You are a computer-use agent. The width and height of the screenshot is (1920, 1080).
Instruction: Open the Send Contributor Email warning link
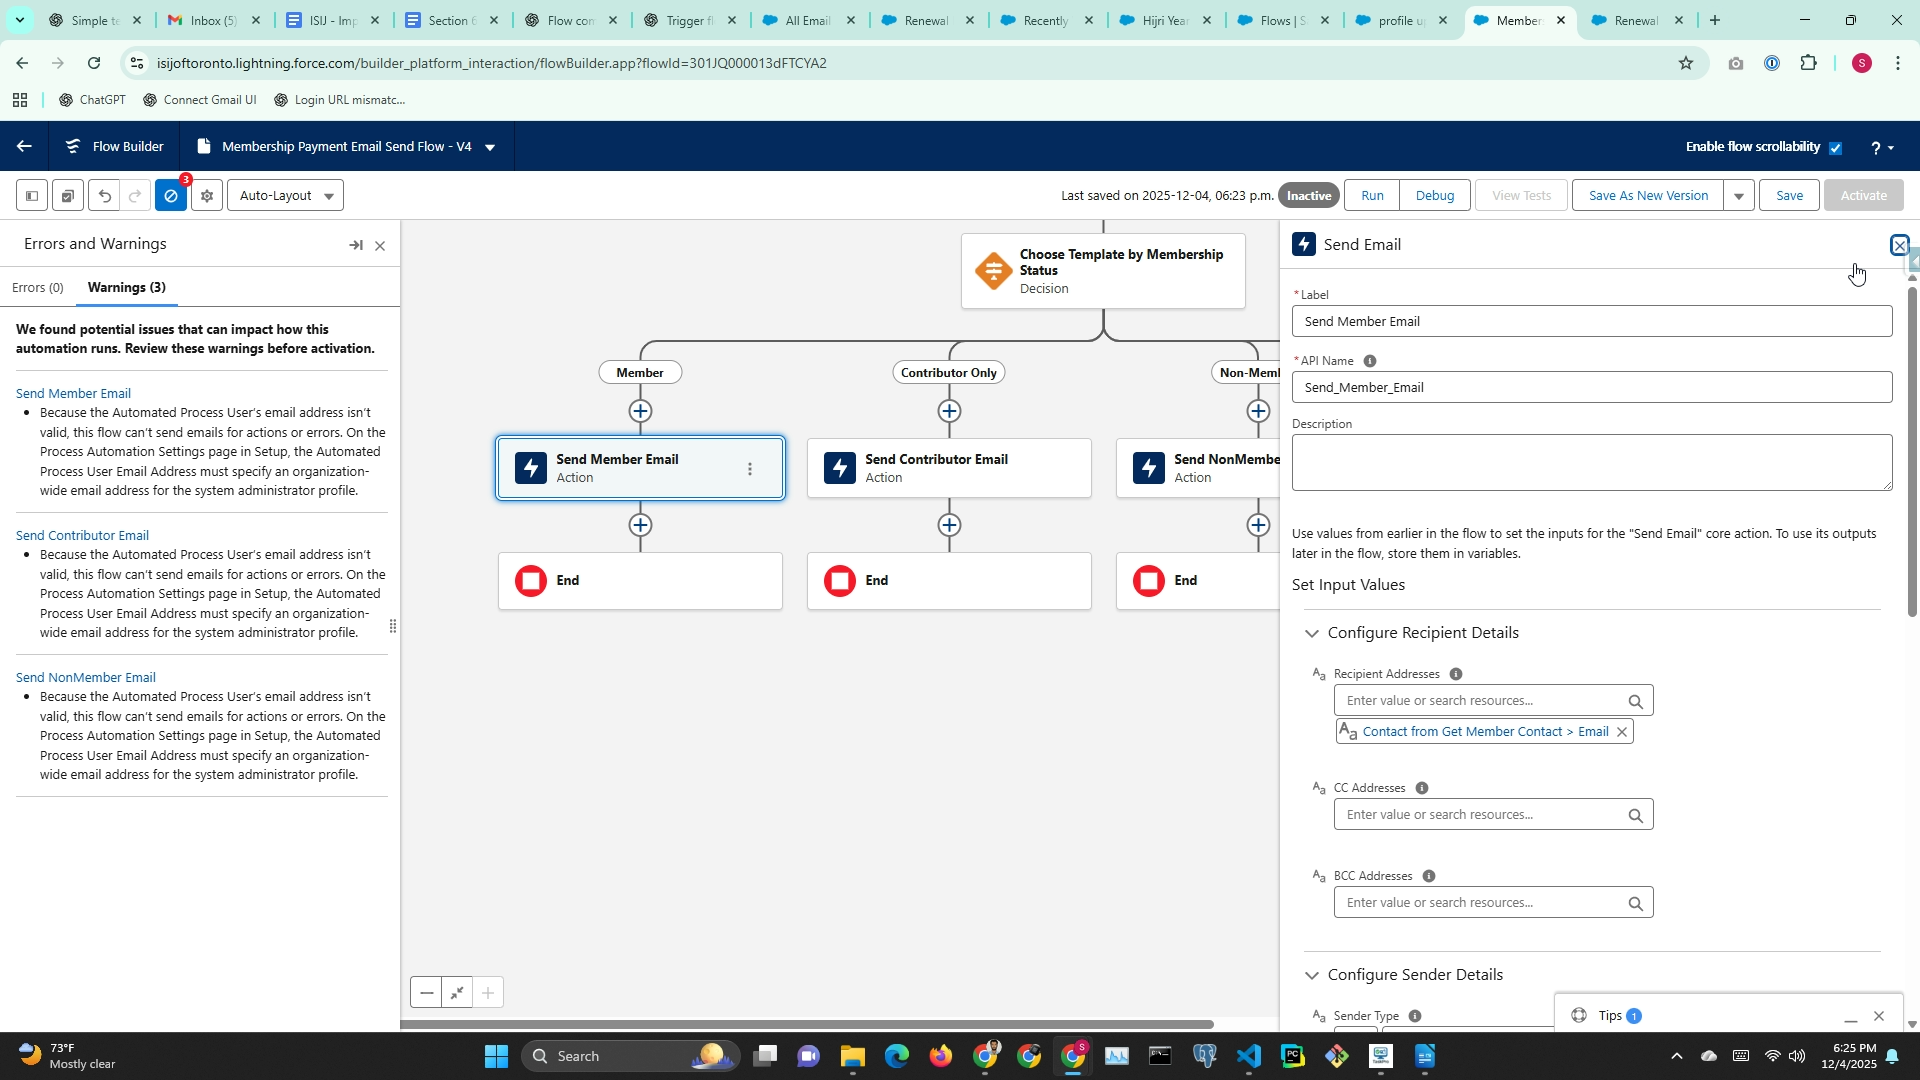(x=82, y=536)
